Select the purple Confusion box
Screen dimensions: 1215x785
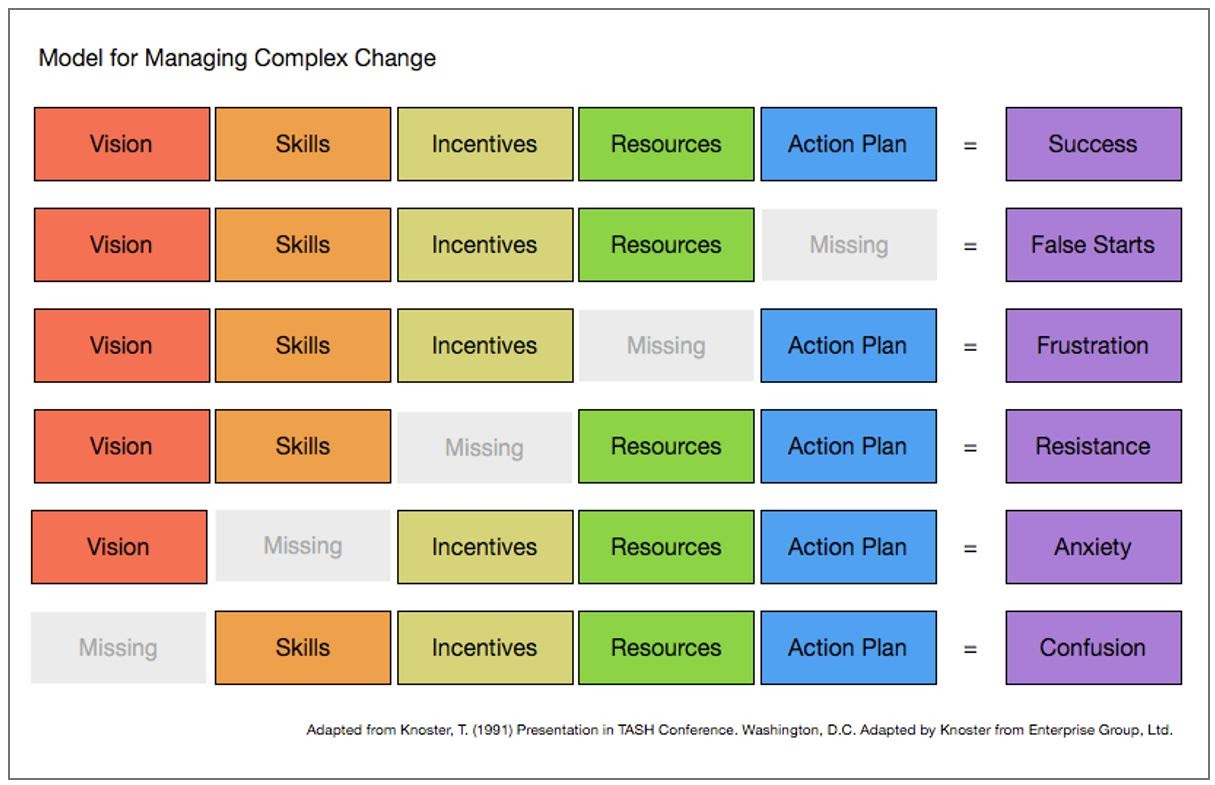click(x=1093, y=648)
